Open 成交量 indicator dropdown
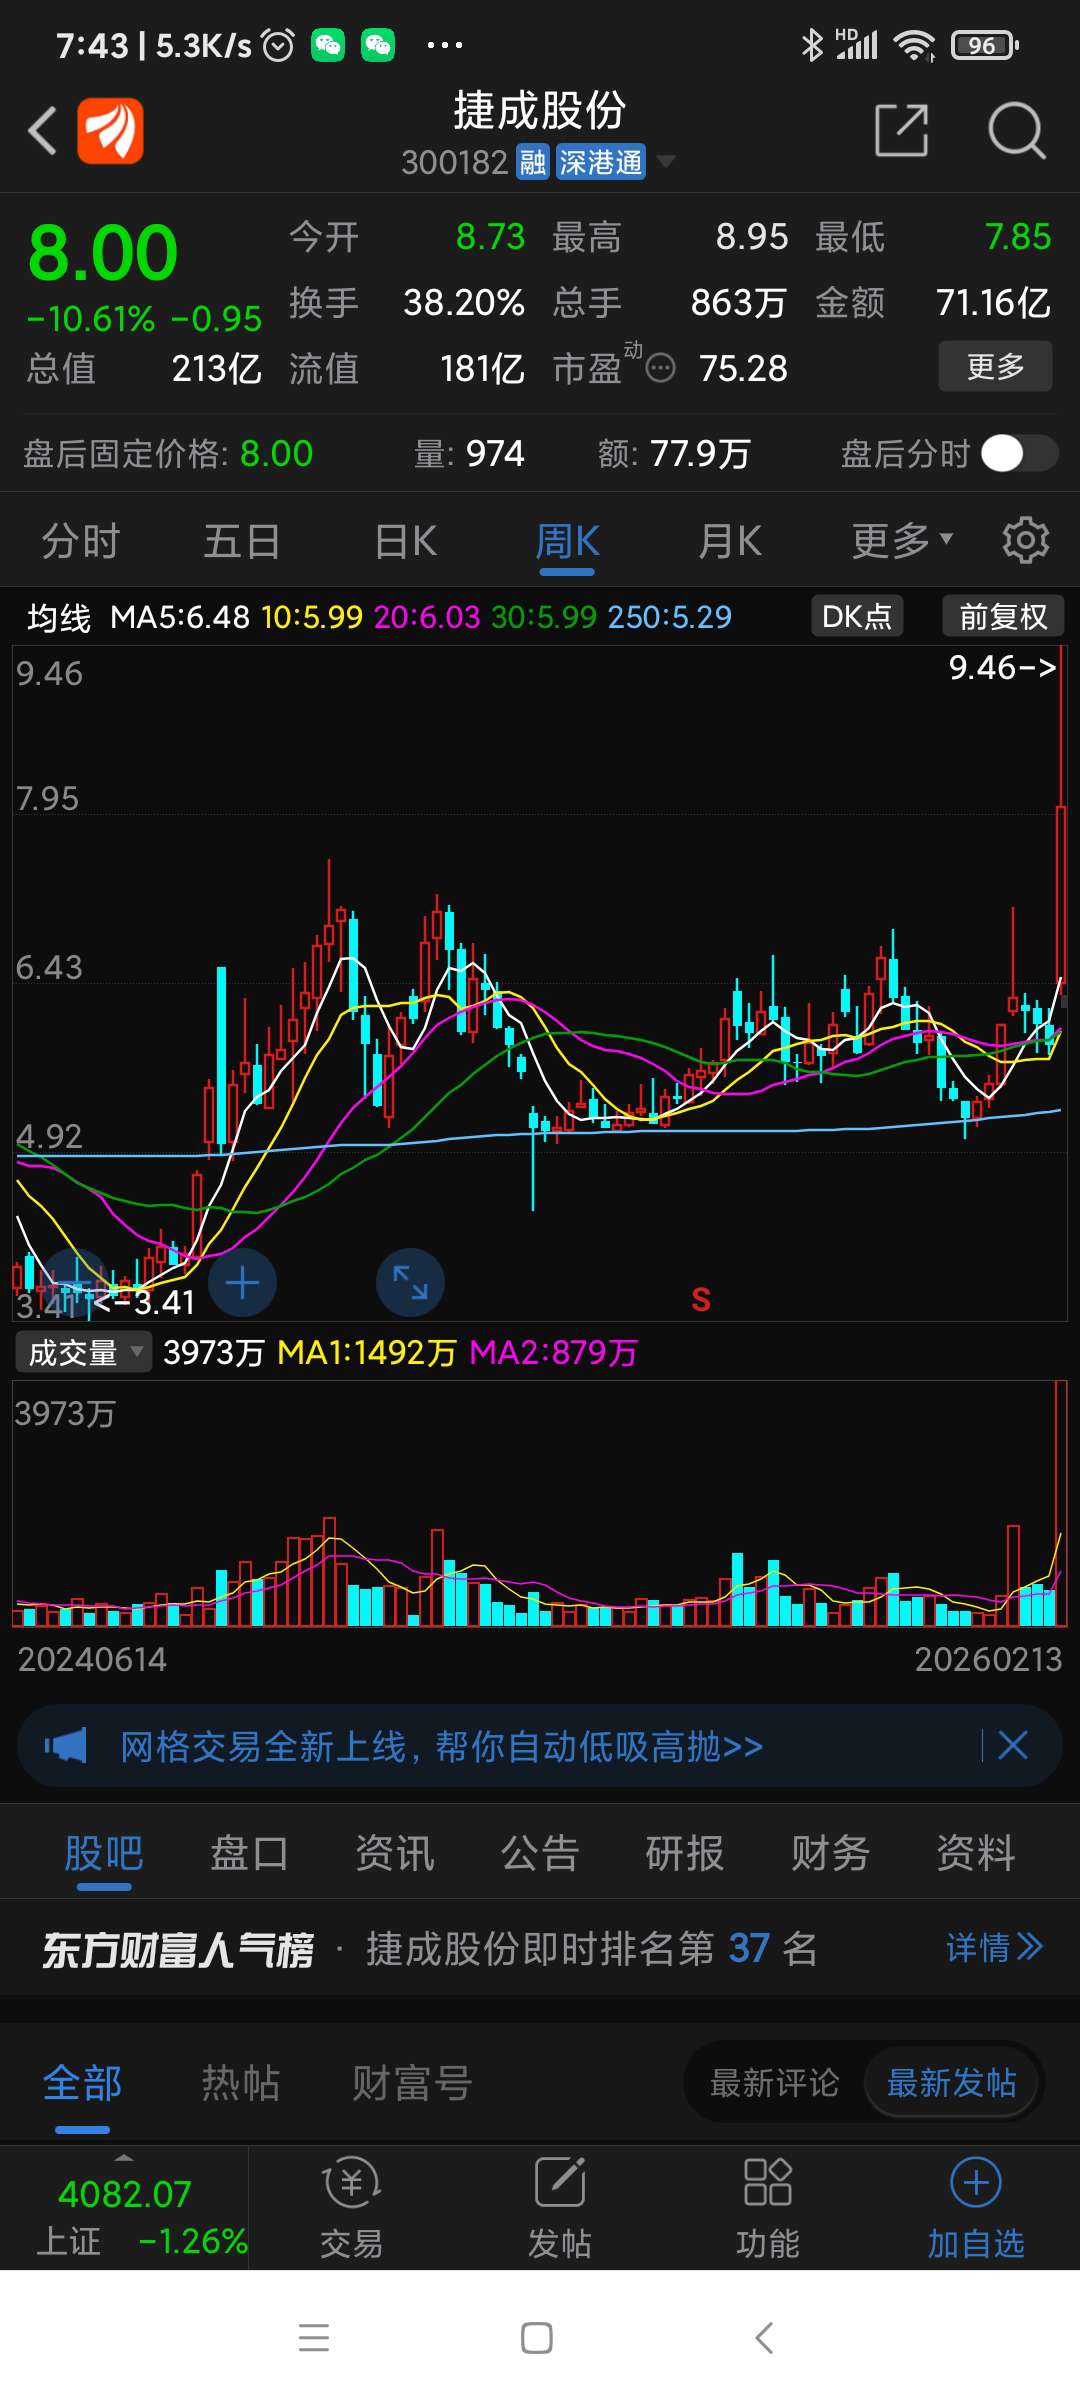 pos(84,1353)
